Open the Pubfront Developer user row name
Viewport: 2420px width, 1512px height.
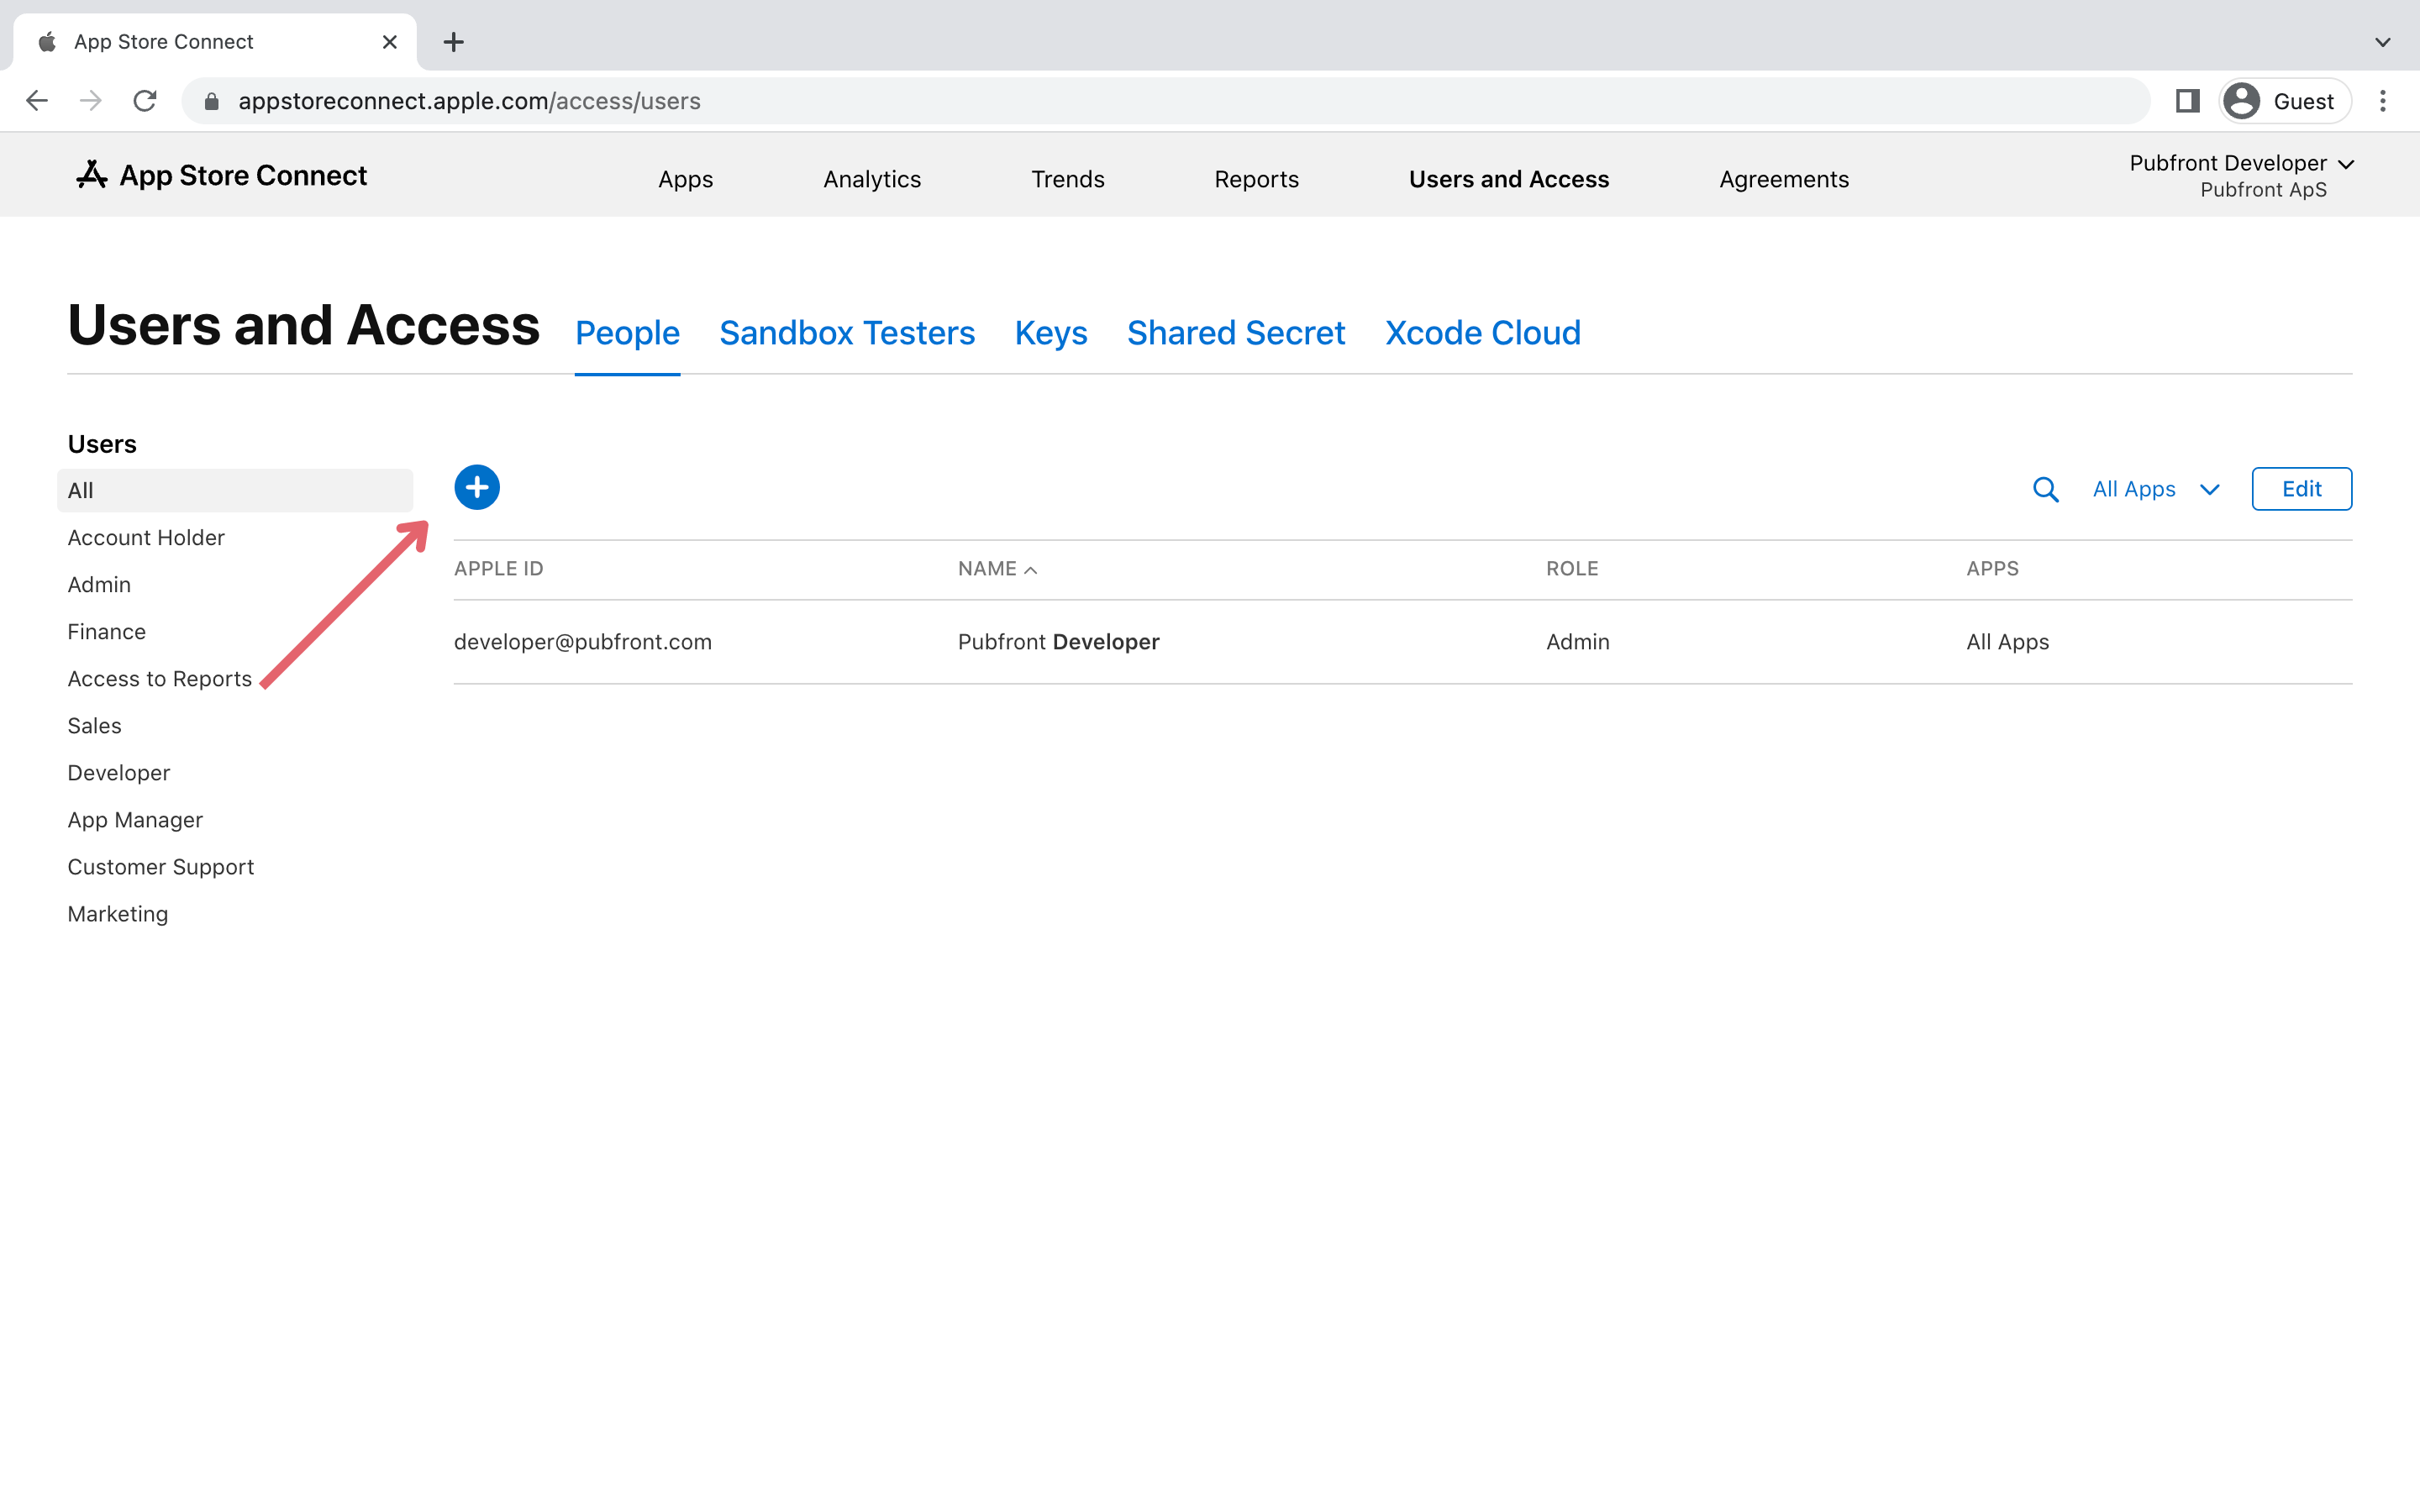[1058, 642]
